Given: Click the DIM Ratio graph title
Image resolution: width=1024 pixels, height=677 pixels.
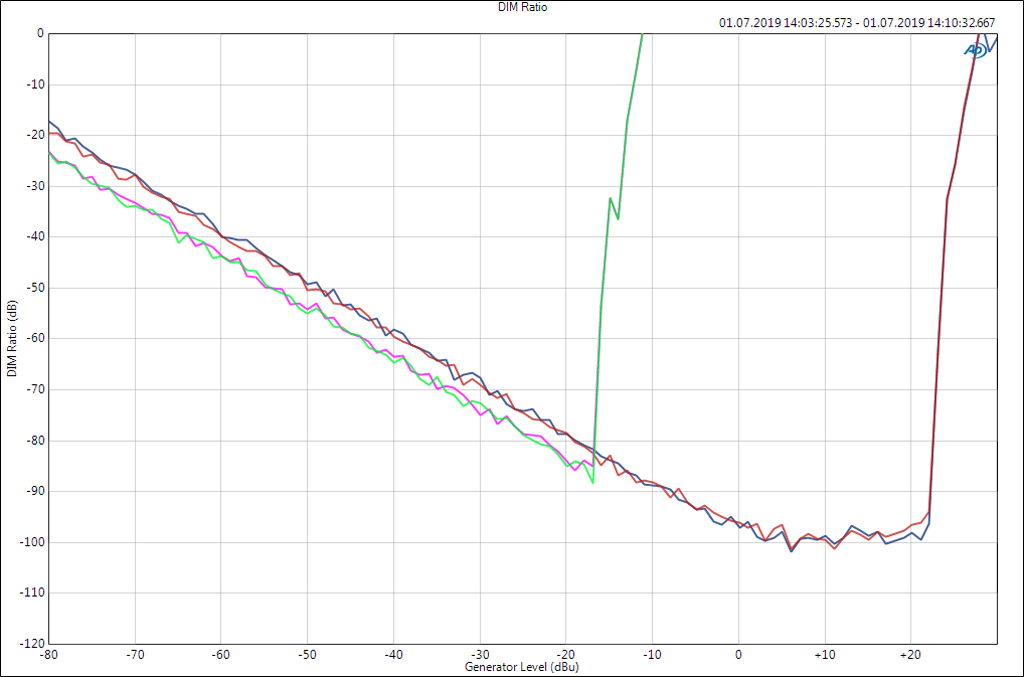Looking at the screenshot, I should 523,7.
